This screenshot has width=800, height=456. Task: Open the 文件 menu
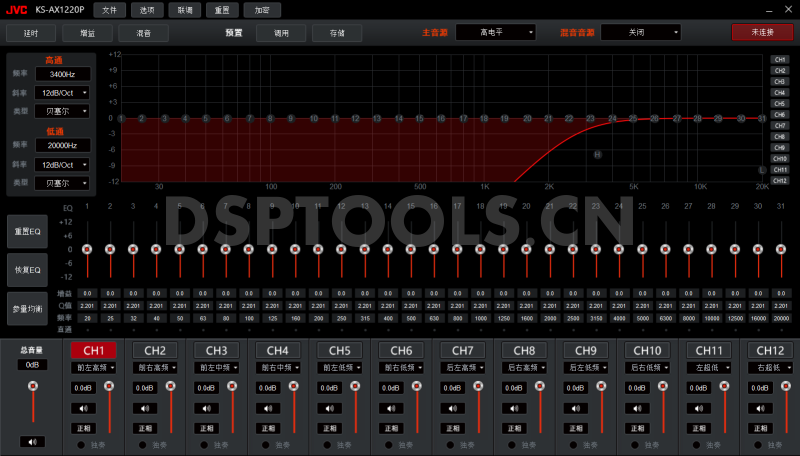[109, 10]
